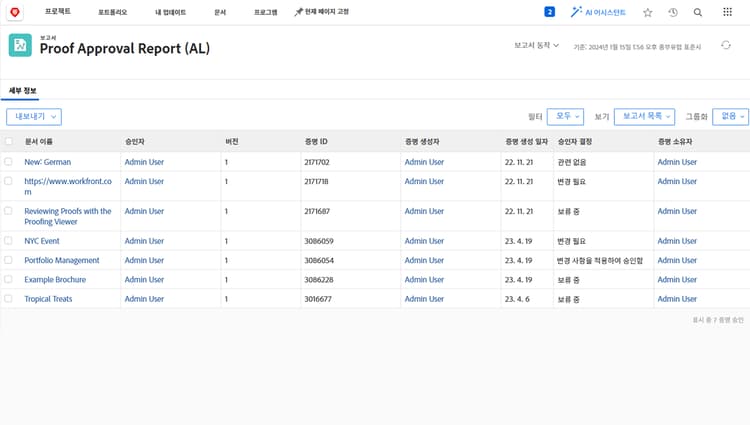This screenshot has width=750, height=425.
Task: Open the apps grid main menu icon
Action: pos(727,12)
